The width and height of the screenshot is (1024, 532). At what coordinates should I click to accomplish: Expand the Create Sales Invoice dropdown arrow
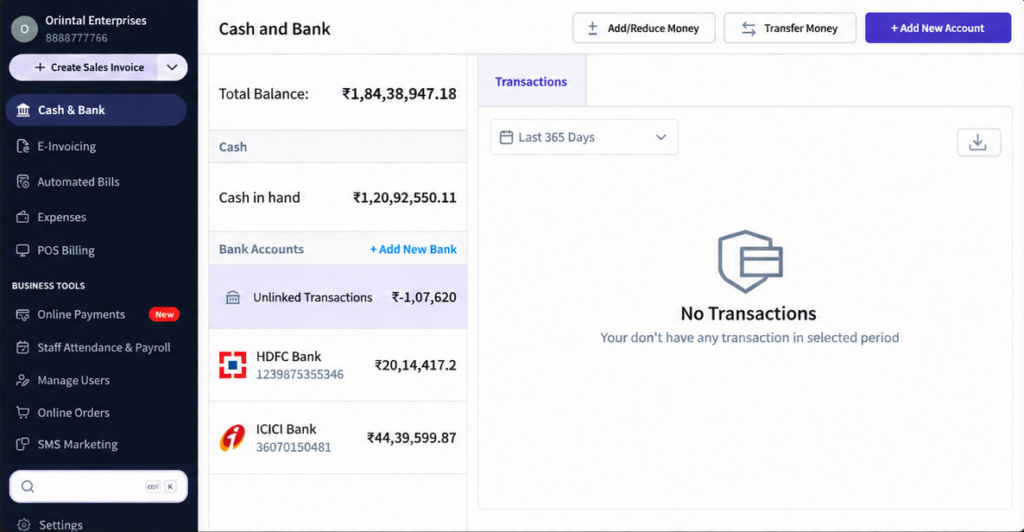pyautogui.click(x=172, y=67)
